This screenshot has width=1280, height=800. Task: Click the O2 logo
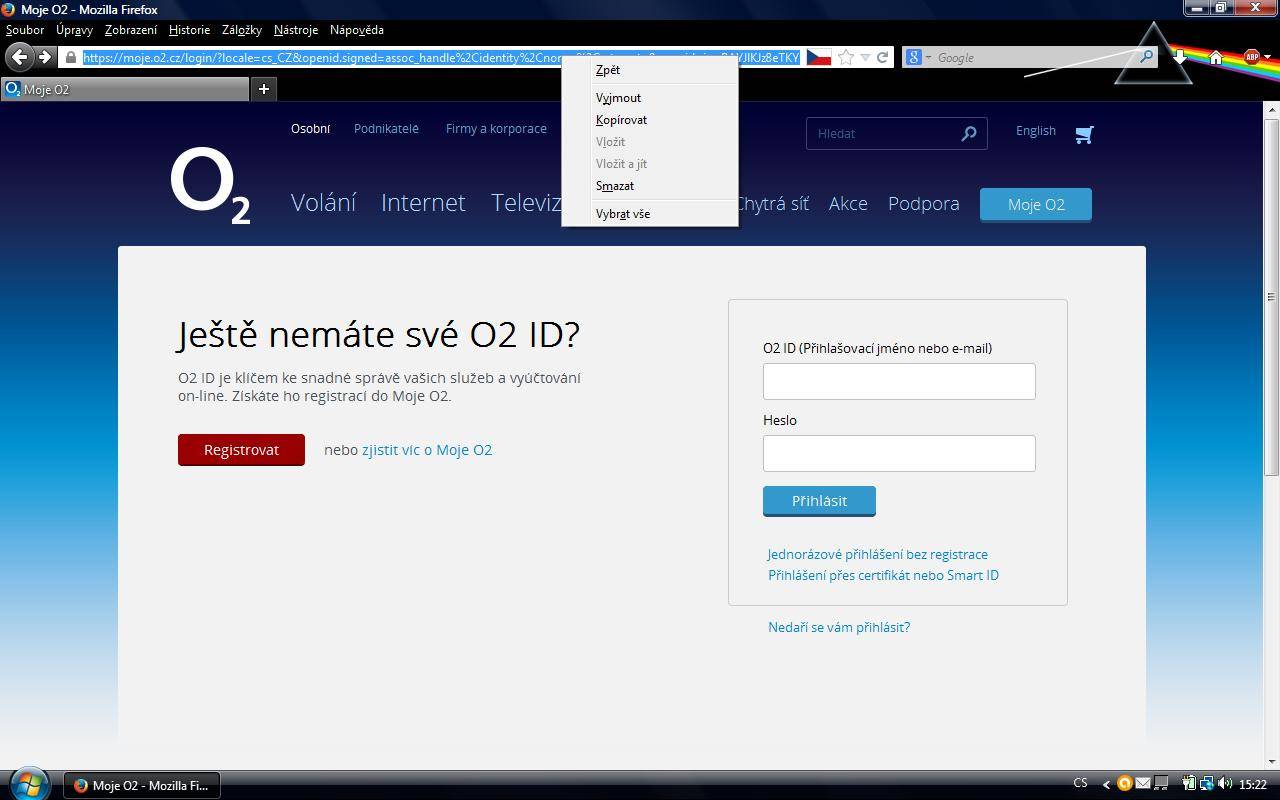(210, 185)
